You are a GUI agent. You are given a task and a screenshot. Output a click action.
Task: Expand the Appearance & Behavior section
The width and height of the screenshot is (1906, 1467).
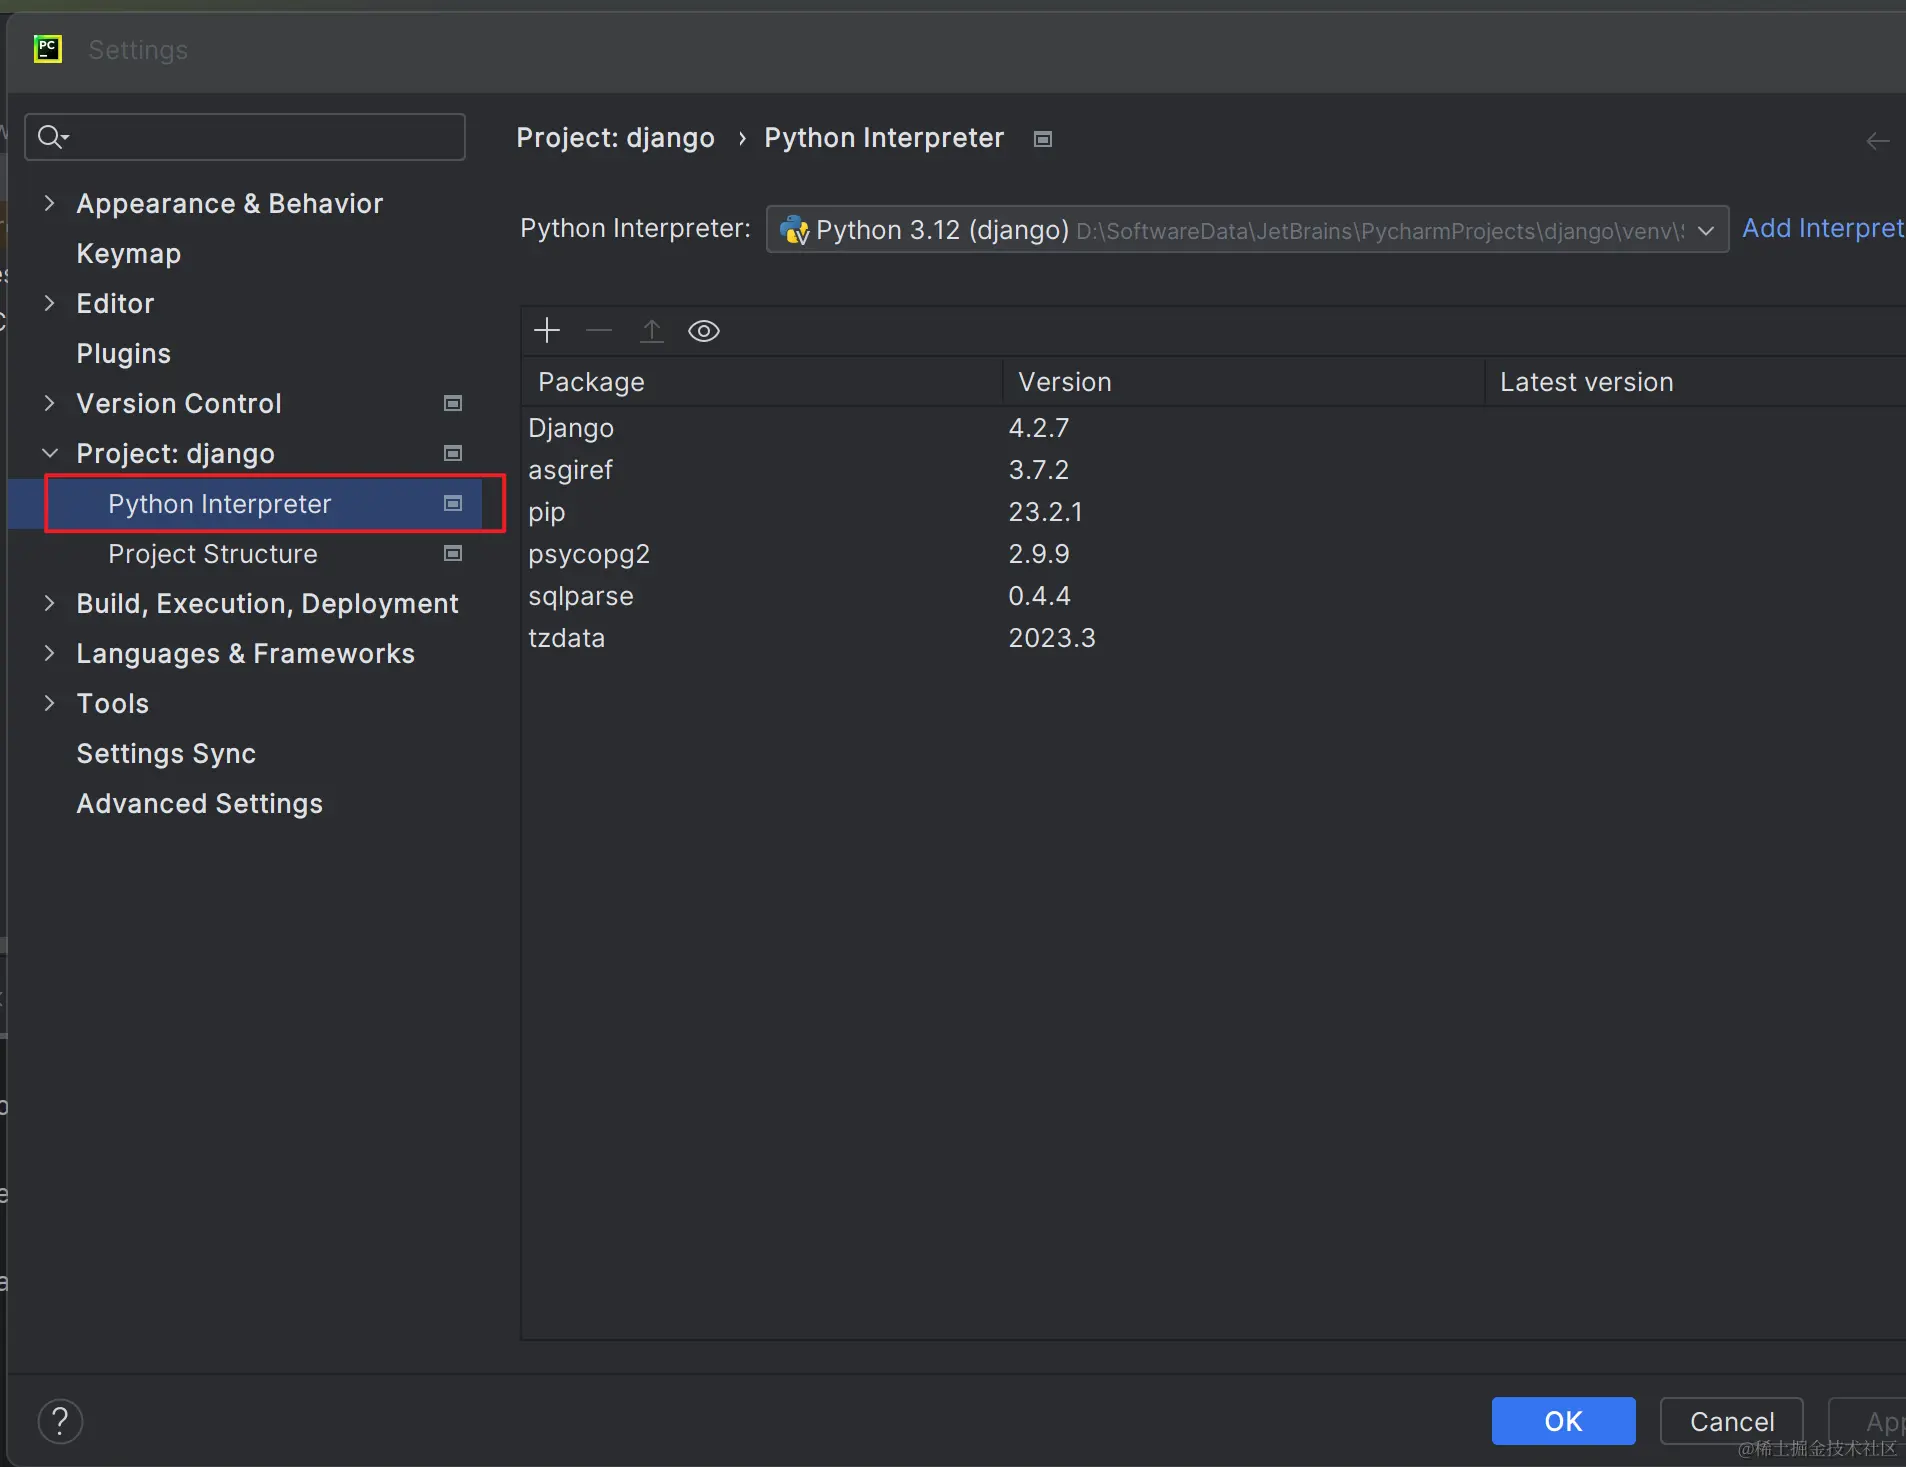click(x=50, y=204)
